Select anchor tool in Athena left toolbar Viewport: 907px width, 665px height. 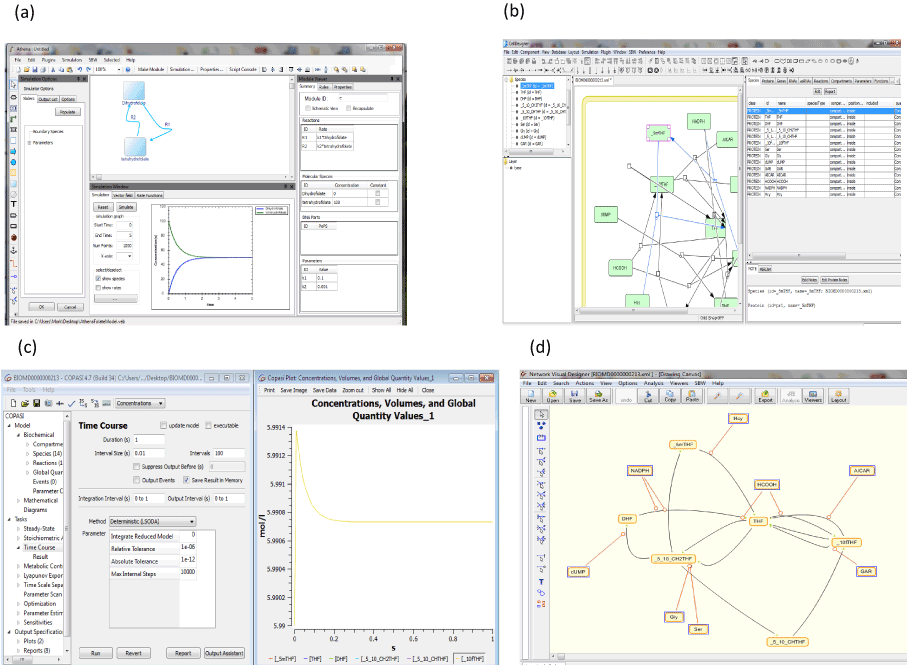pos(13,250)
